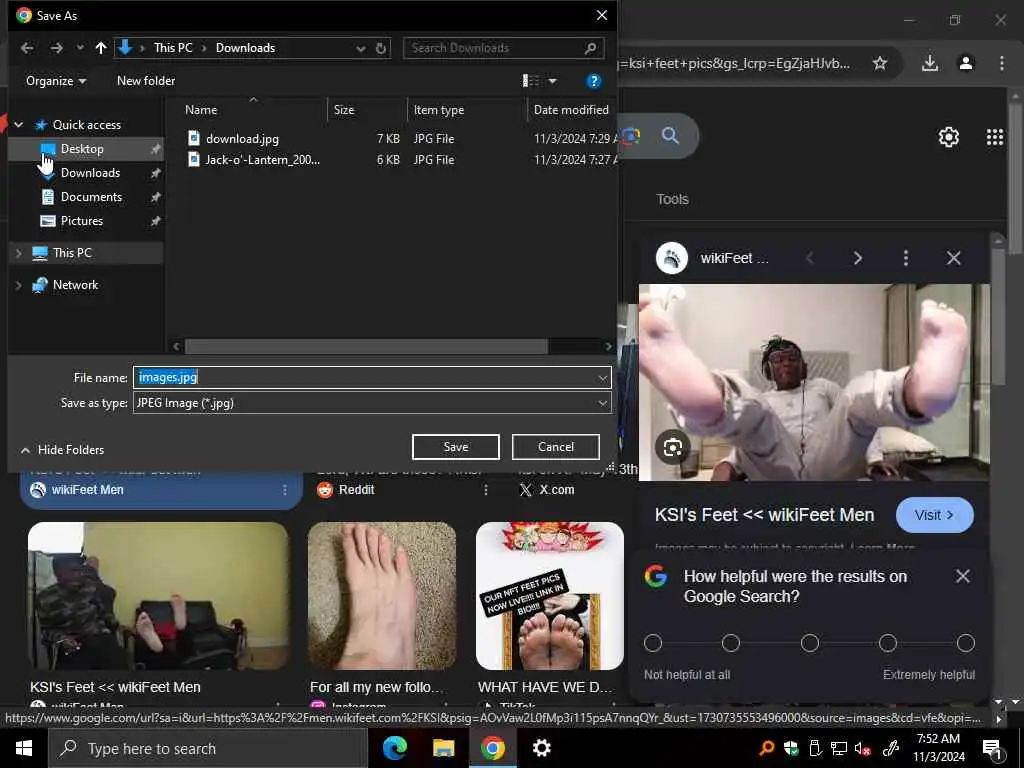Open Chrome downloads icon
The height and width of the screenshot is (768, 1024).
point(930,63)
